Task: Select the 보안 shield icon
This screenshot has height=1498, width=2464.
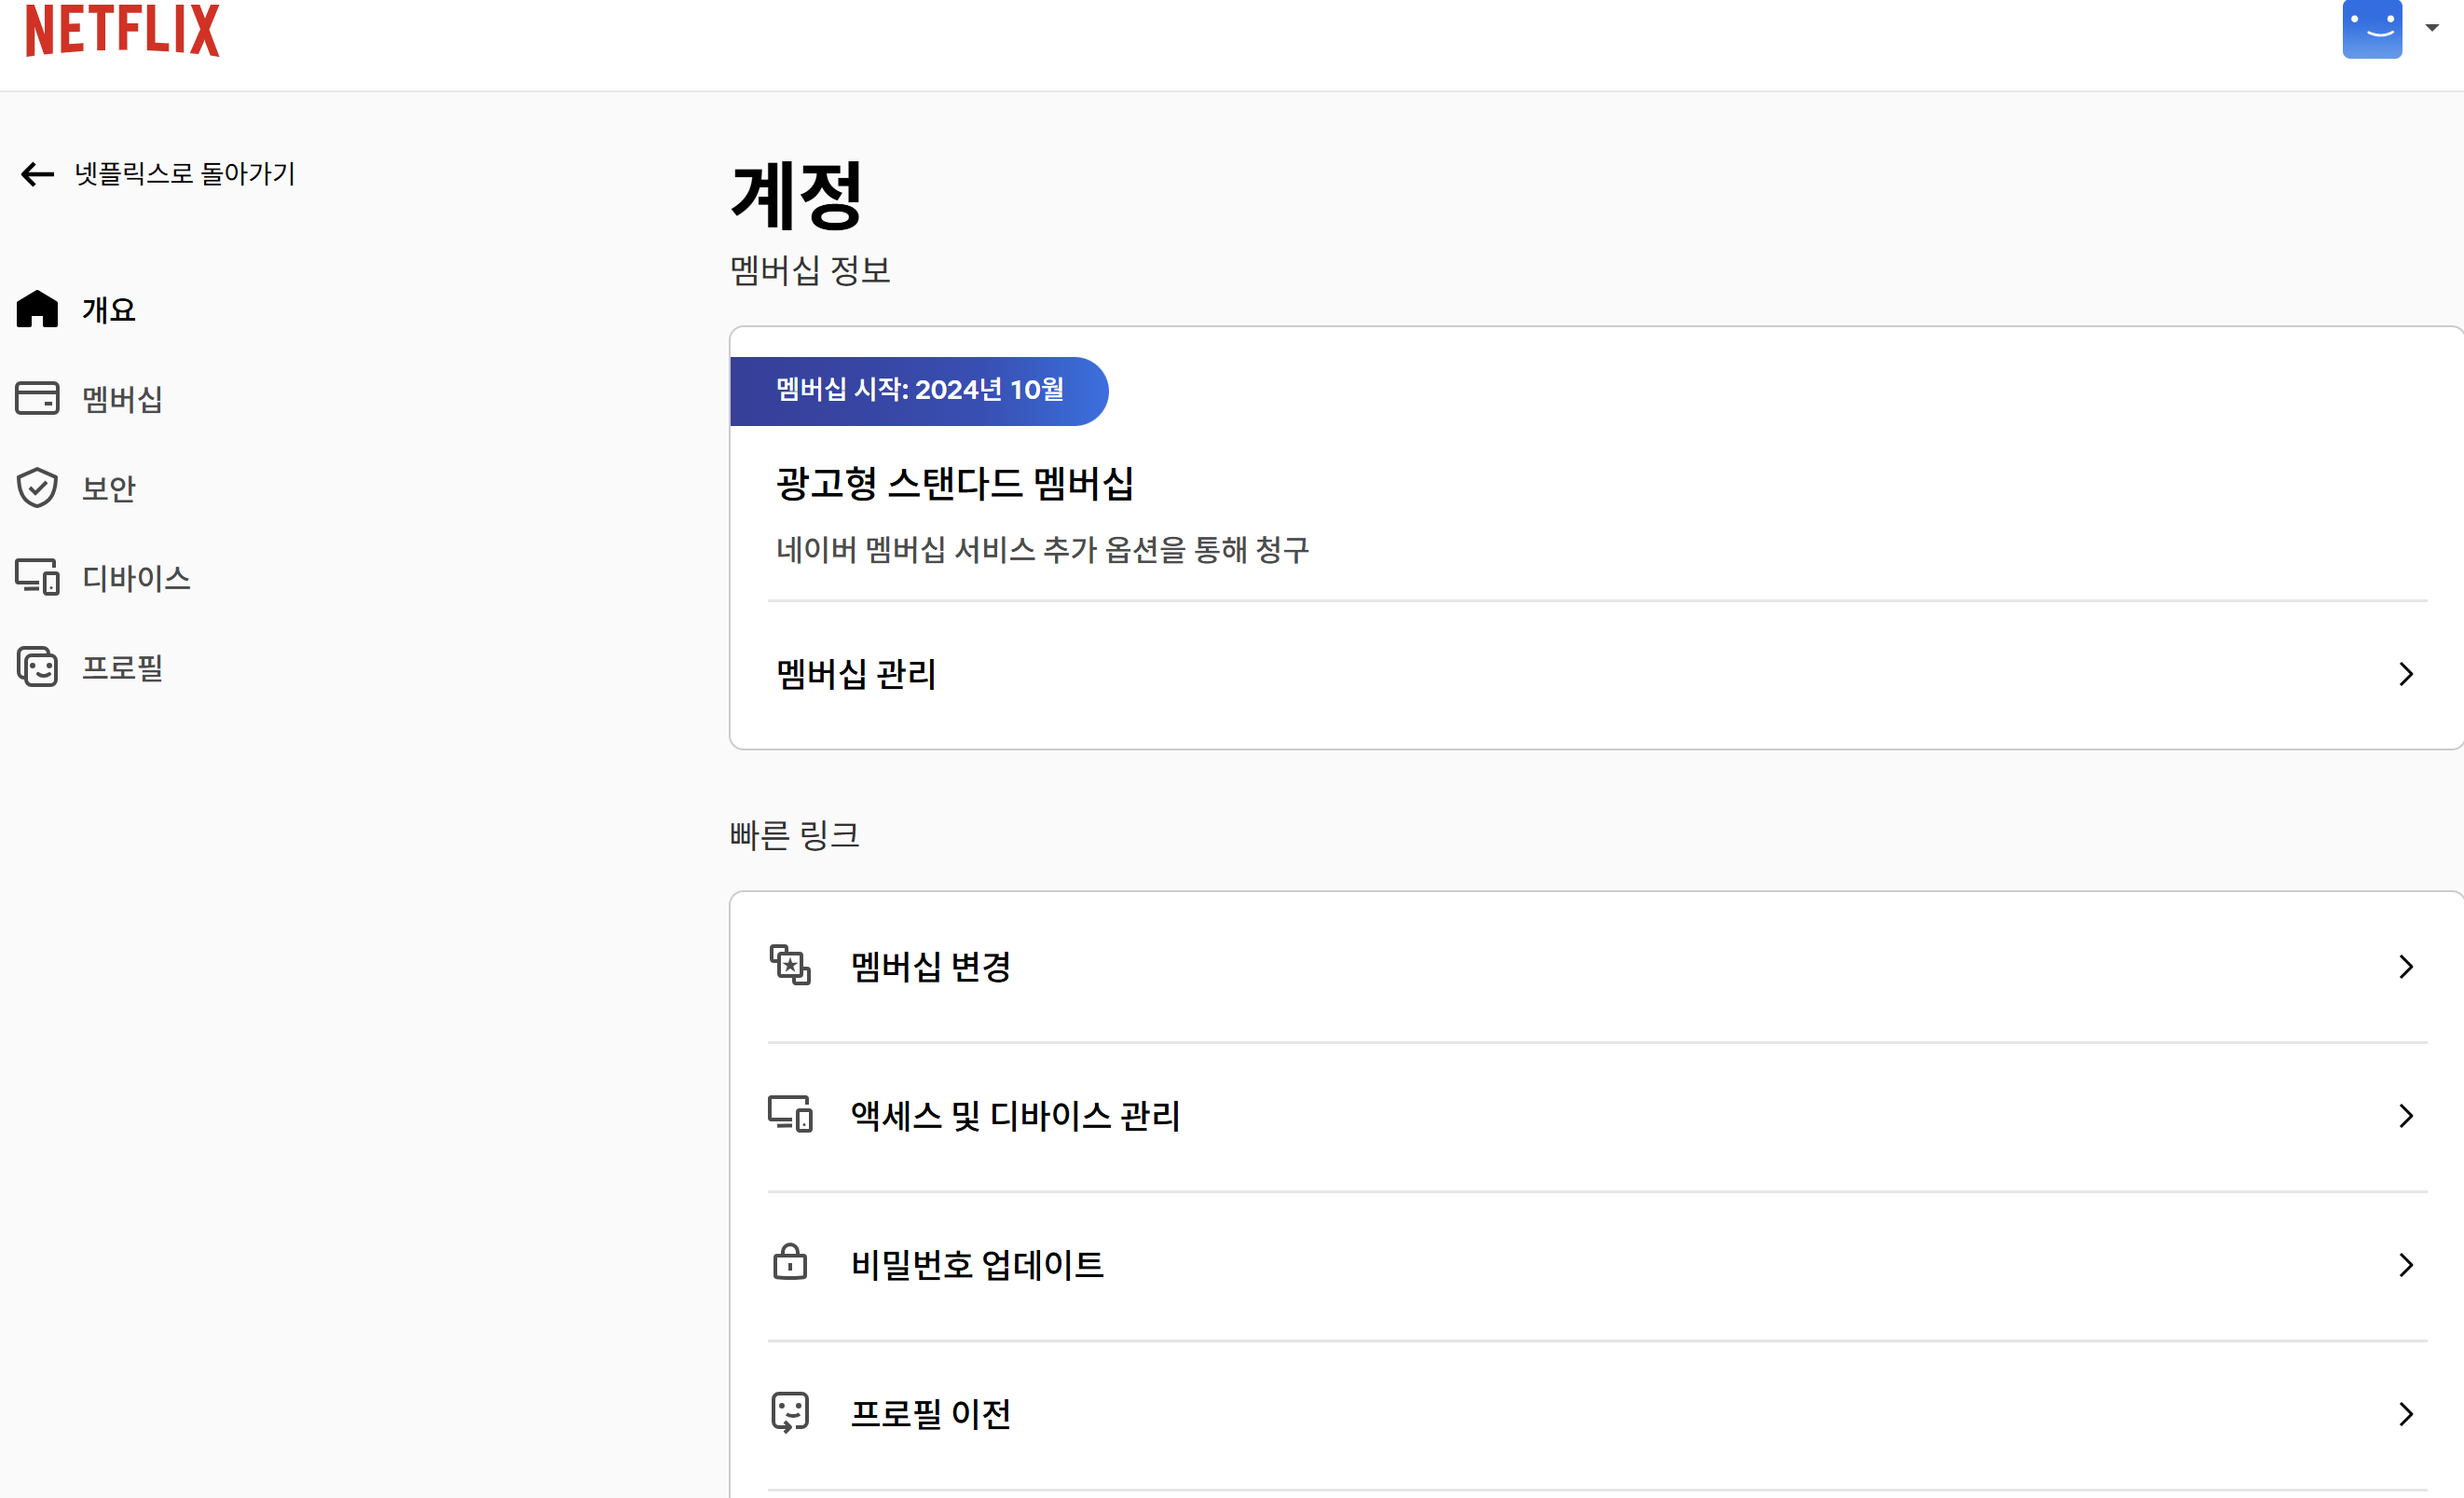Action: tap(37, 488)
